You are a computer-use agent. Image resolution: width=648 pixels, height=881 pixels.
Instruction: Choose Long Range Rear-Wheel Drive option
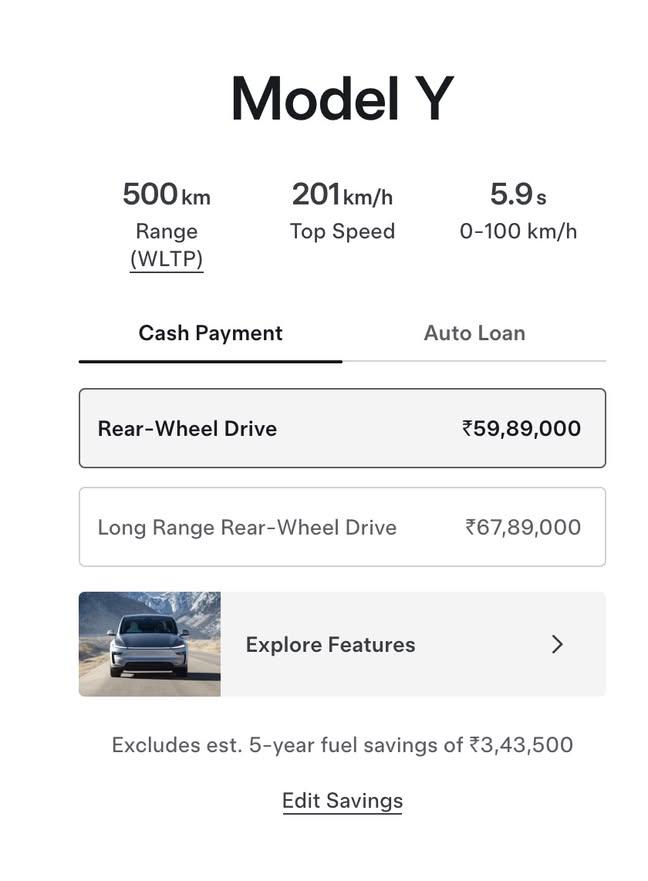pos(342,527)
